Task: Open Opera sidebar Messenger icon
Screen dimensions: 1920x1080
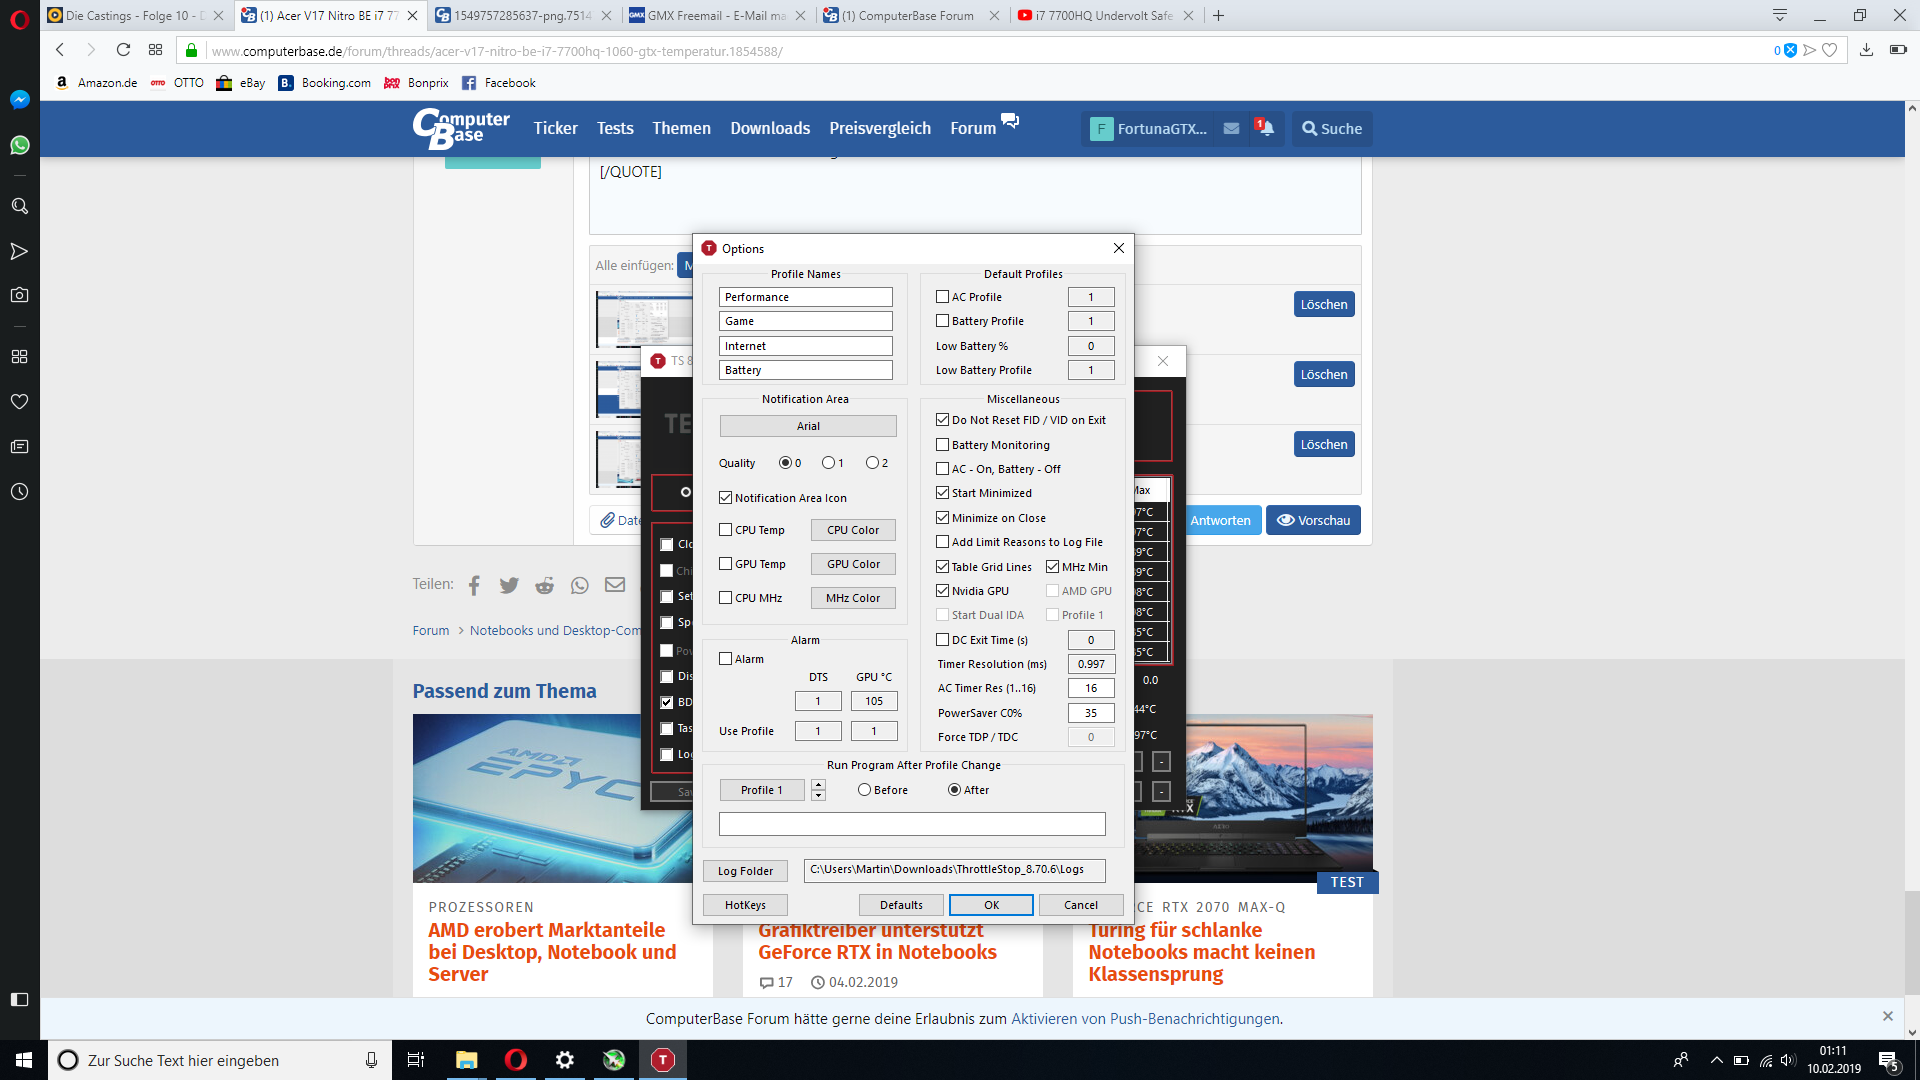Action: (x=19, y=99)
